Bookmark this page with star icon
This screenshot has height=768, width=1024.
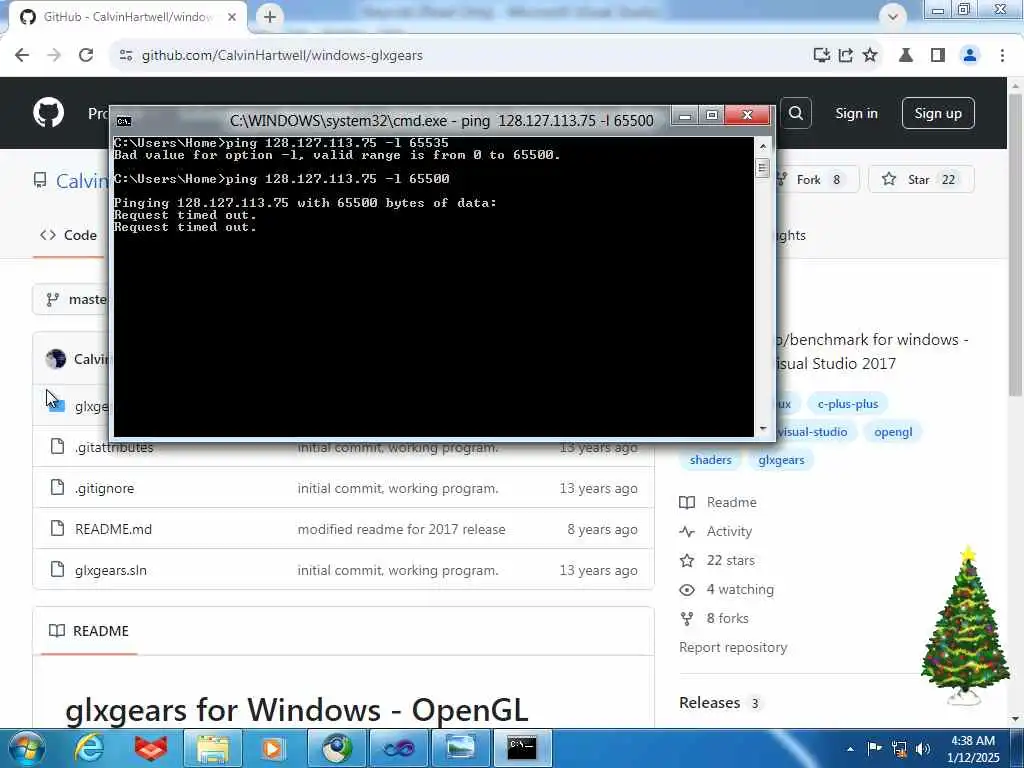point(870,56)
